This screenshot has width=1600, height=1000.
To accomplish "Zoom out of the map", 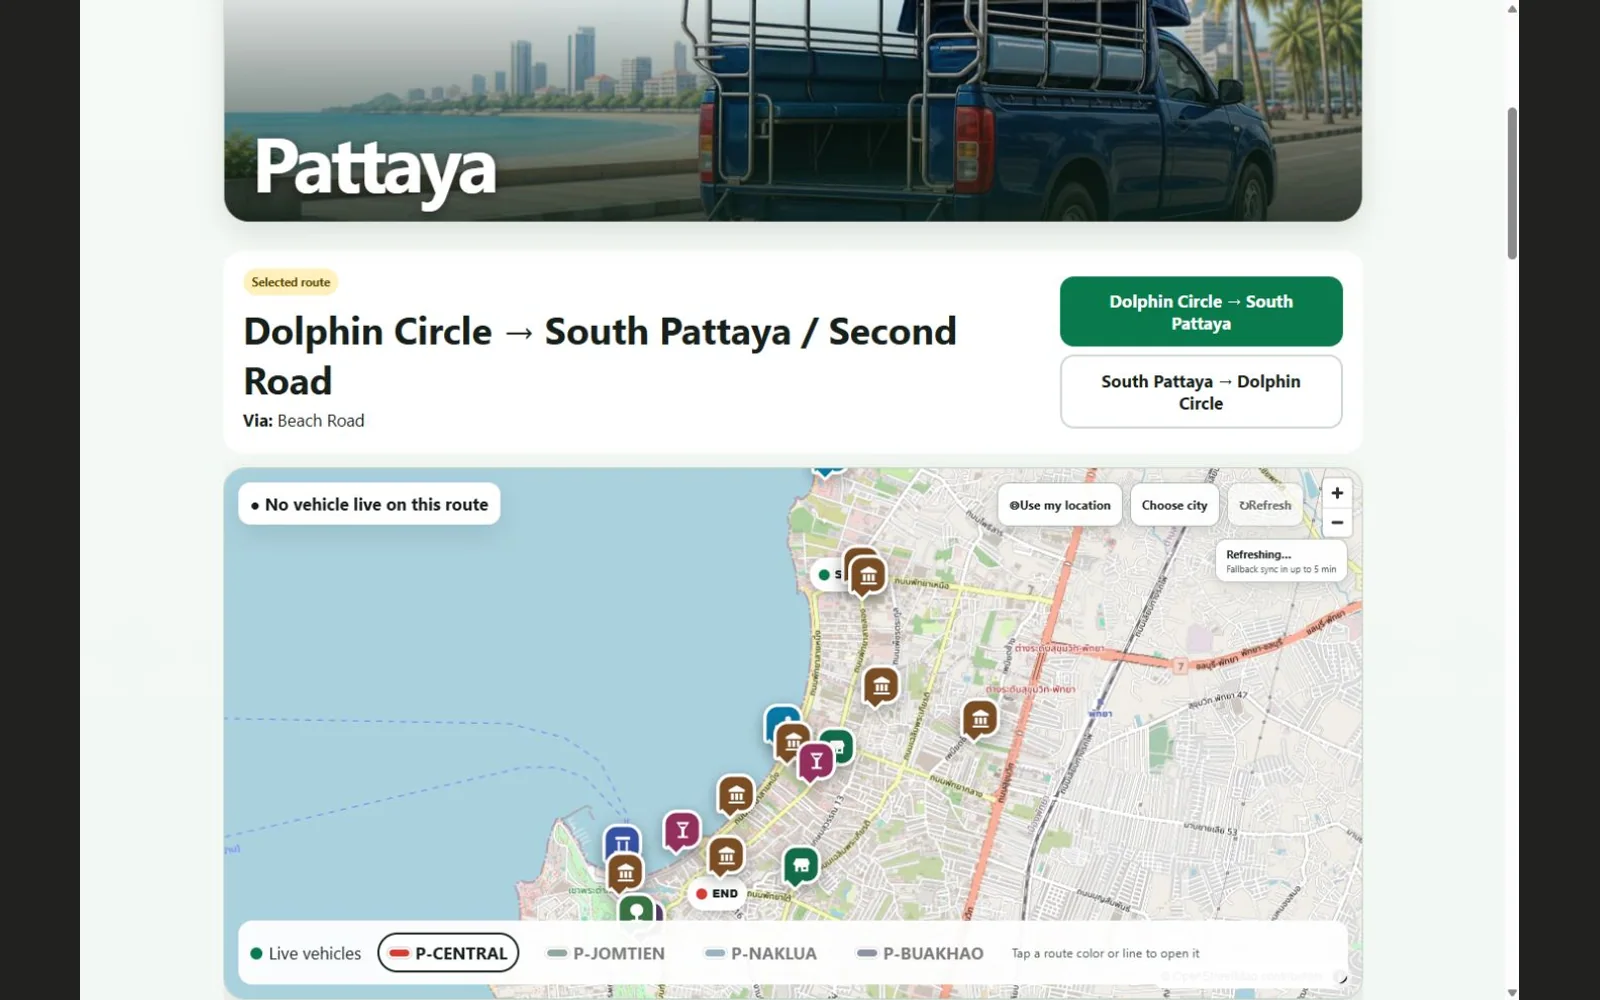I will pos(1337,522).
